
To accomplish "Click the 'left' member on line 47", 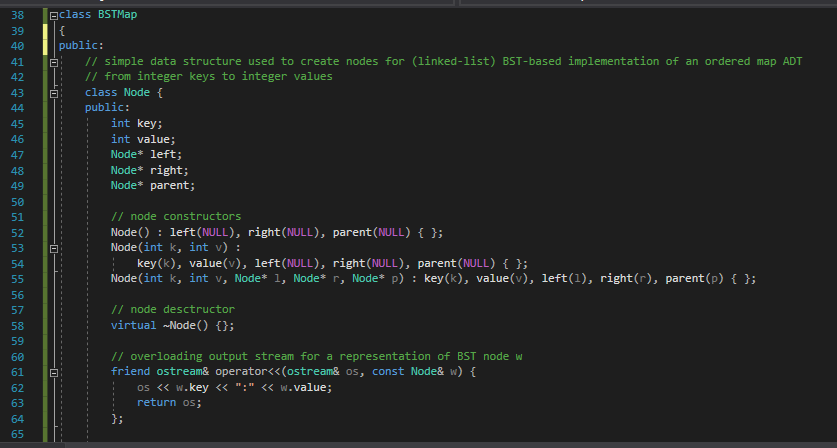I will click(163, 154).
